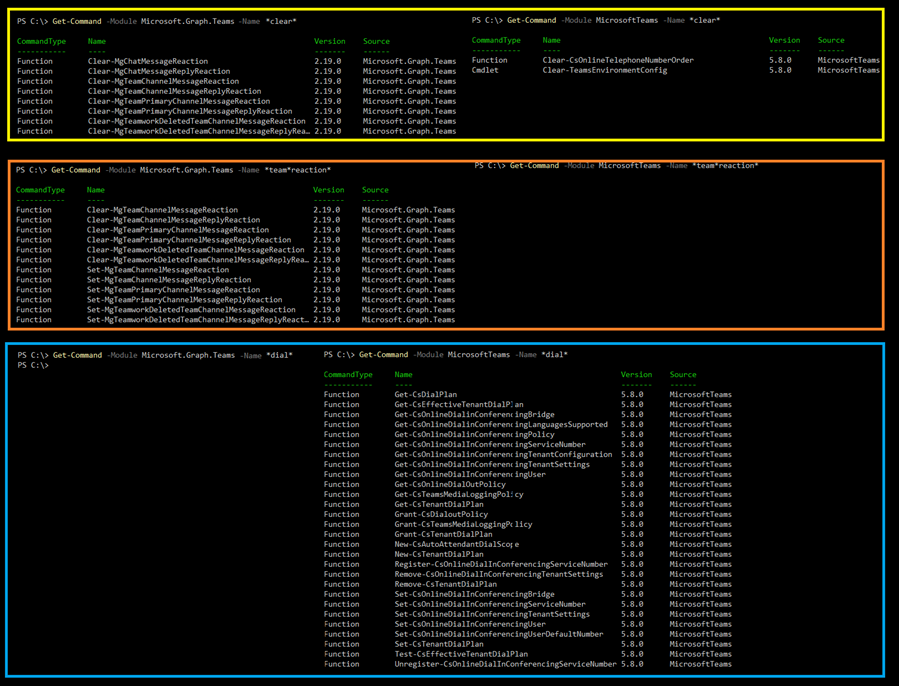The height and width of the screenshot is (686, 899).
Task: Click New-CsAutoAttendantDialScope function
Action: tap(457, 544)
